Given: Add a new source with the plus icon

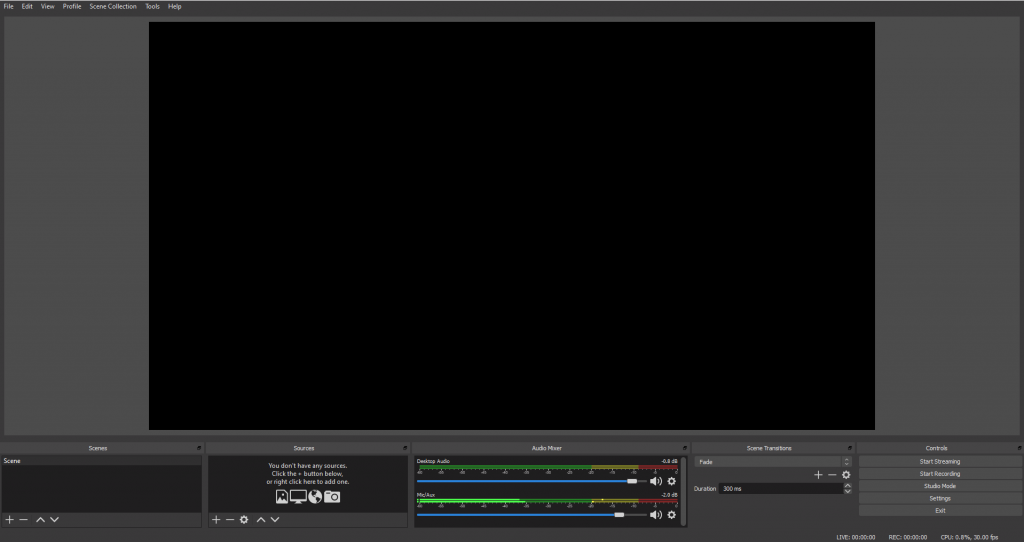Looking at the screenshot, I should pos(216,520).
